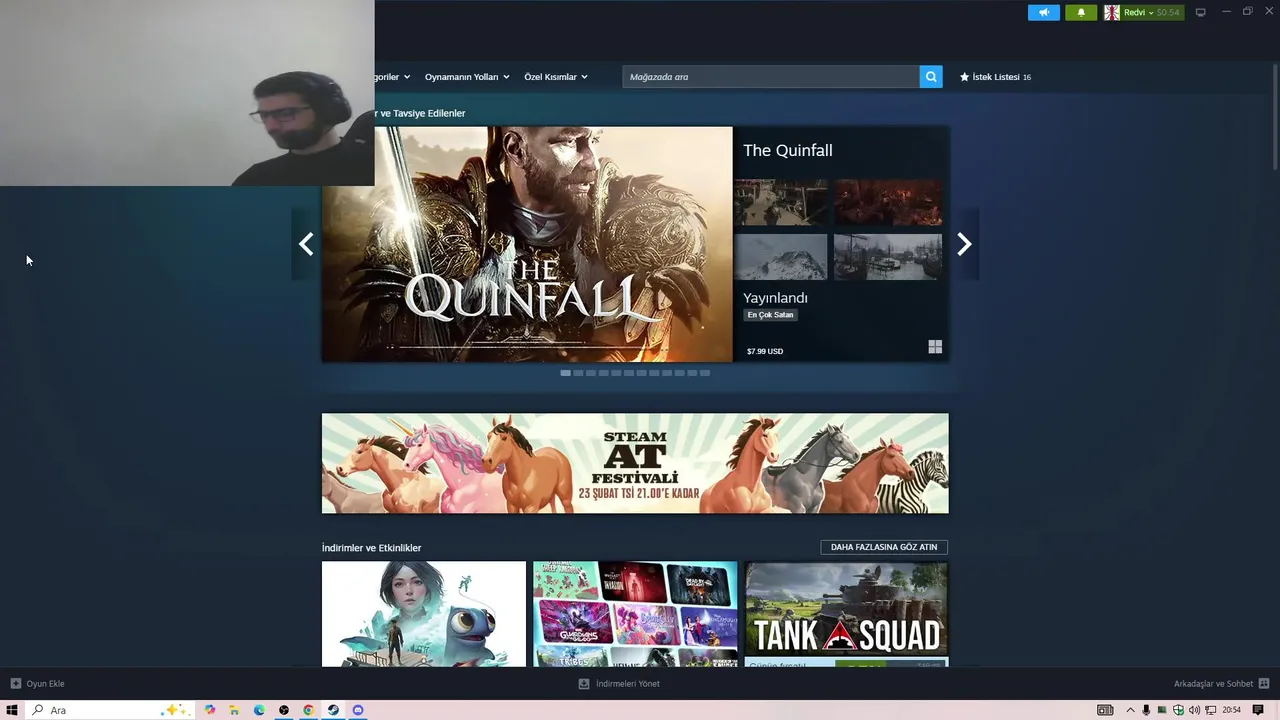Click the download icon beside İndirmeleri Yönet
1280x720 pixels.
coord(584,684)
